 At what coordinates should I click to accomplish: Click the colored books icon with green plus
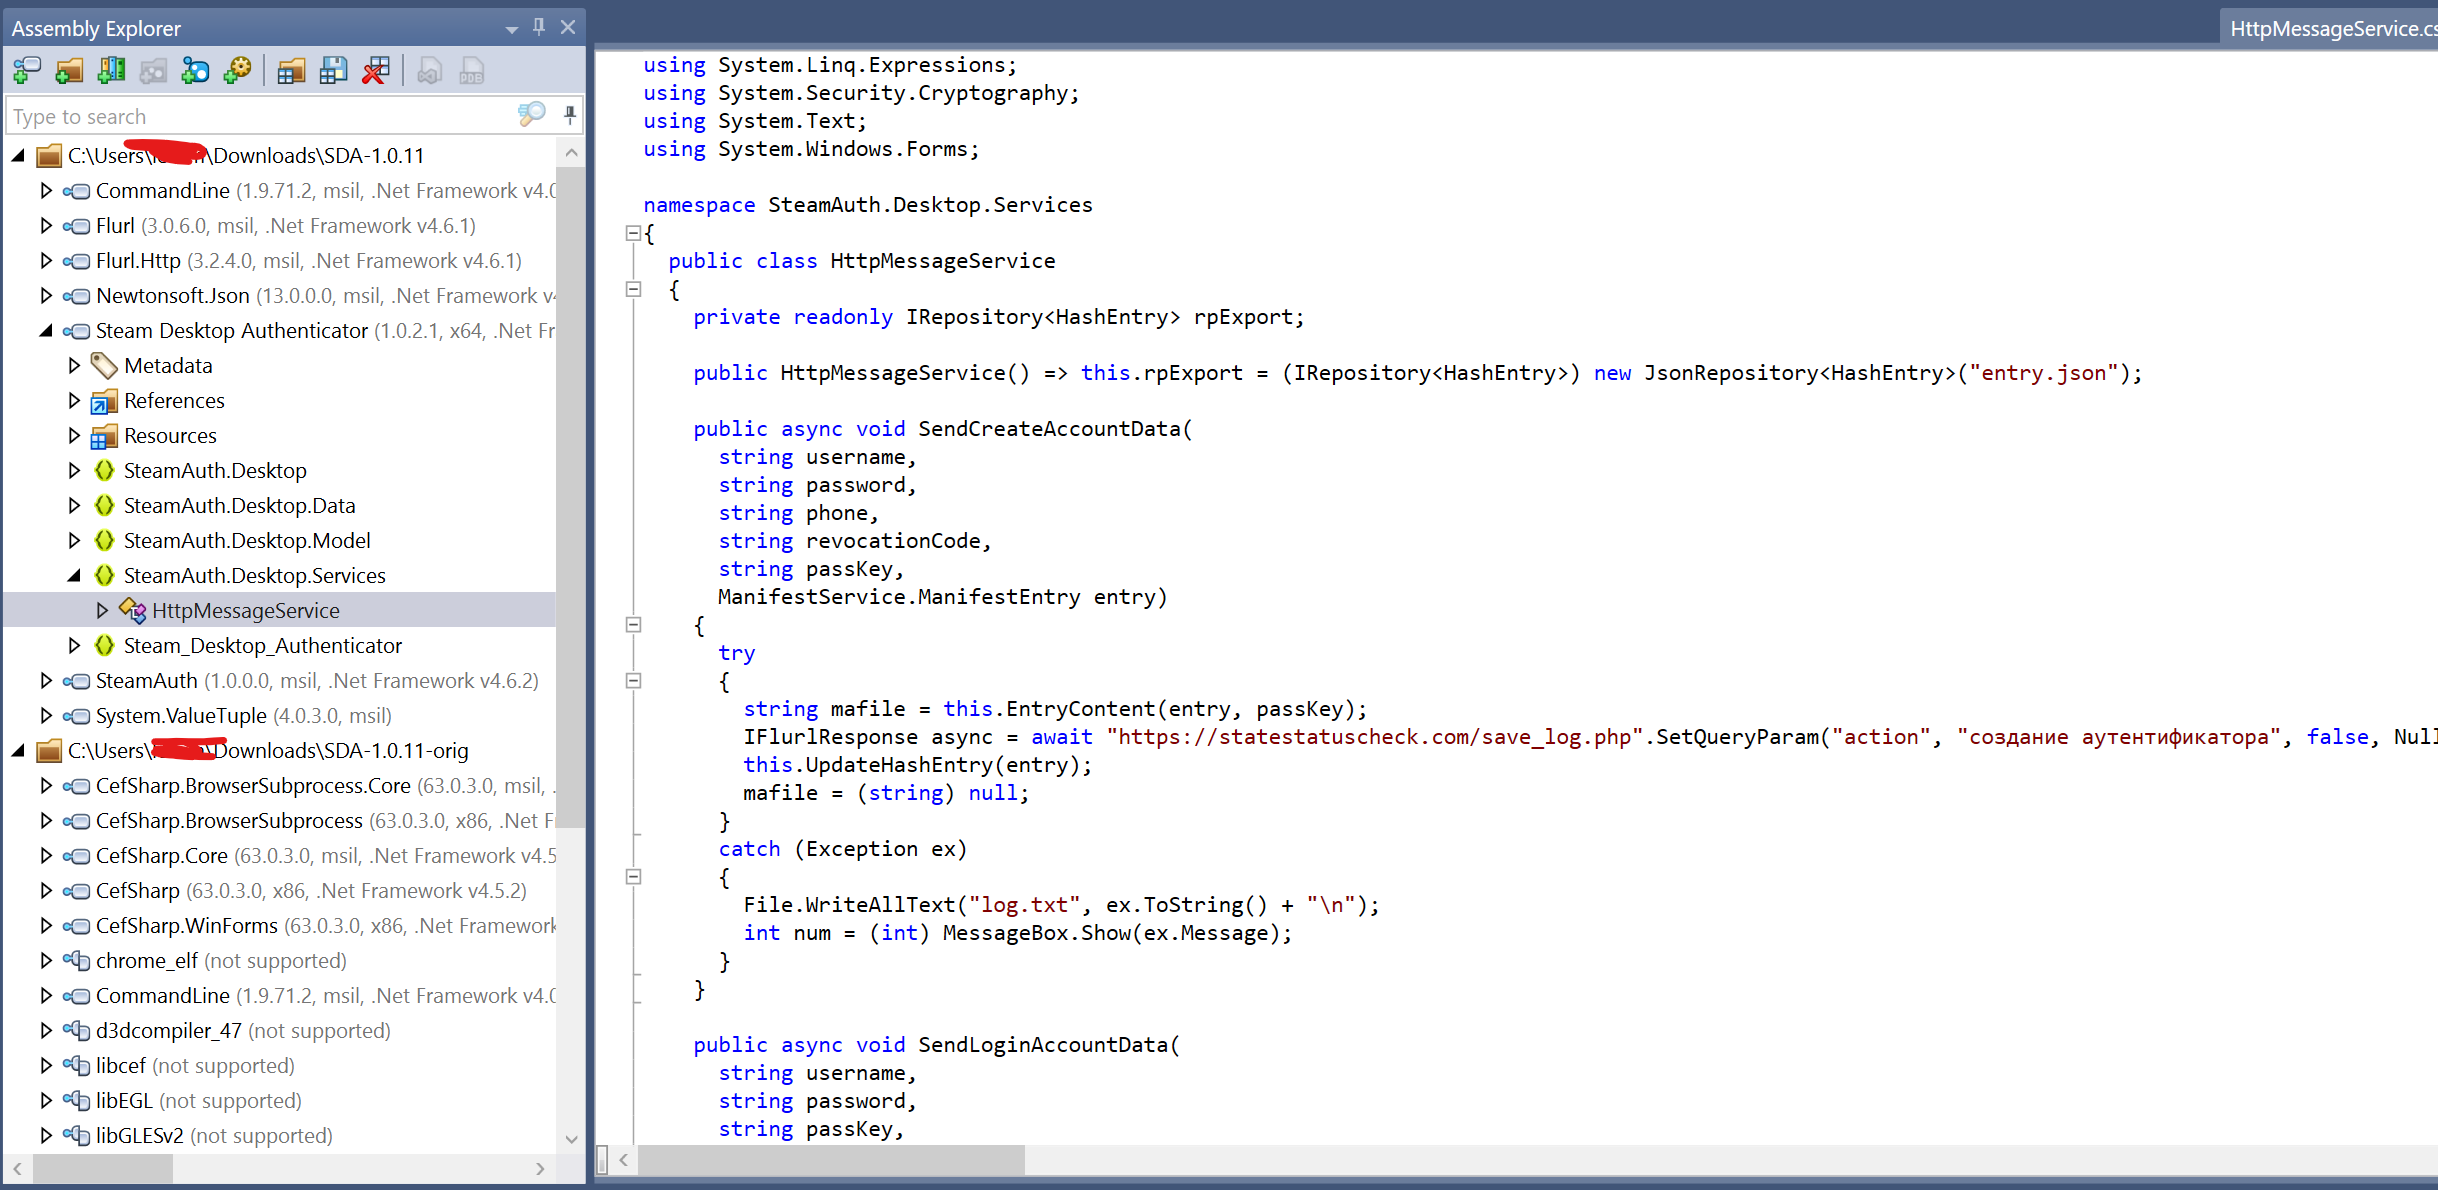tap(111, 70)
